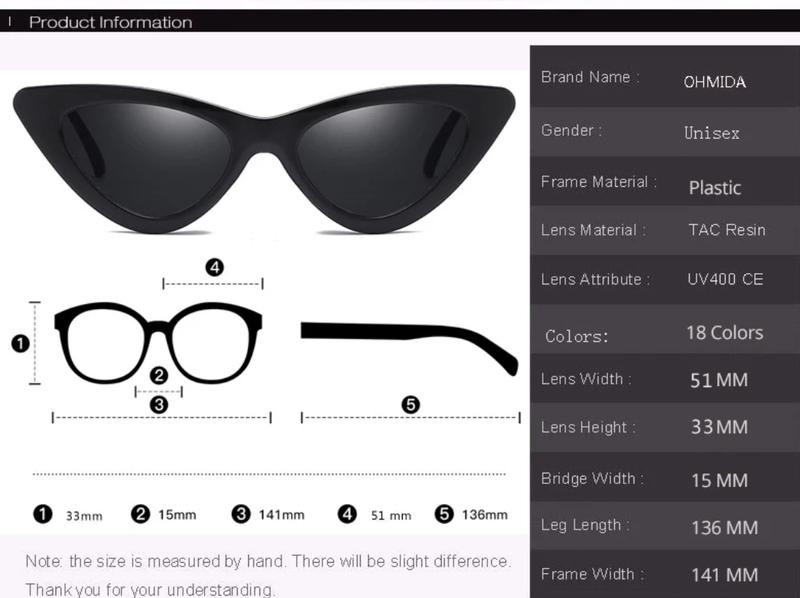The image size is (800, 598).
Task: Click the numbered marker 4 above the lens width
Action: [x=215, y=267]
